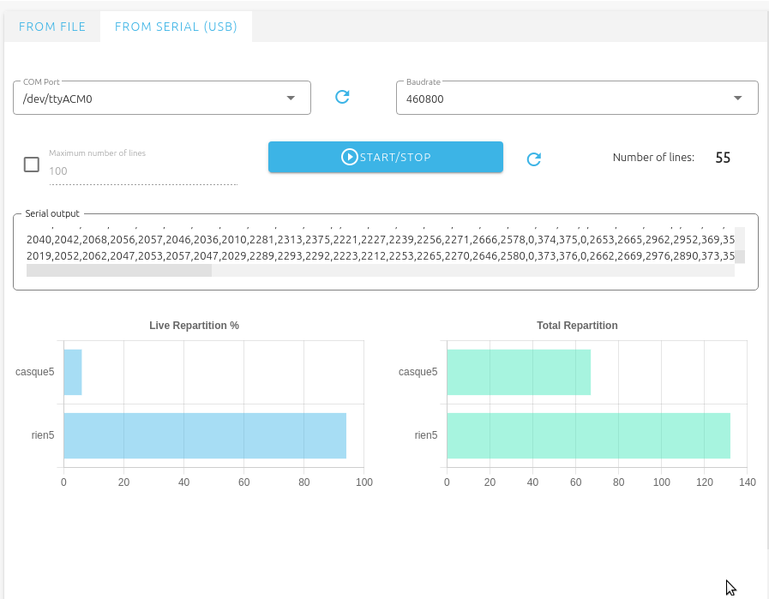Image resolution: width=769 pixels, height=599 pixels.
Task: Click the Number of lines value 55
Action: [x=723, y=158]
